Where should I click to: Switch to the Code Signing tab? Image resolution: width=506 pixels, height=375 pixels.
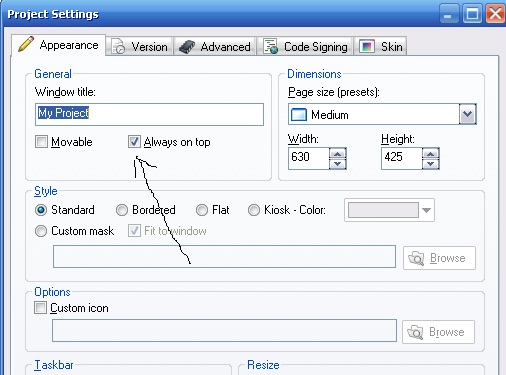(x=306, y=46)
